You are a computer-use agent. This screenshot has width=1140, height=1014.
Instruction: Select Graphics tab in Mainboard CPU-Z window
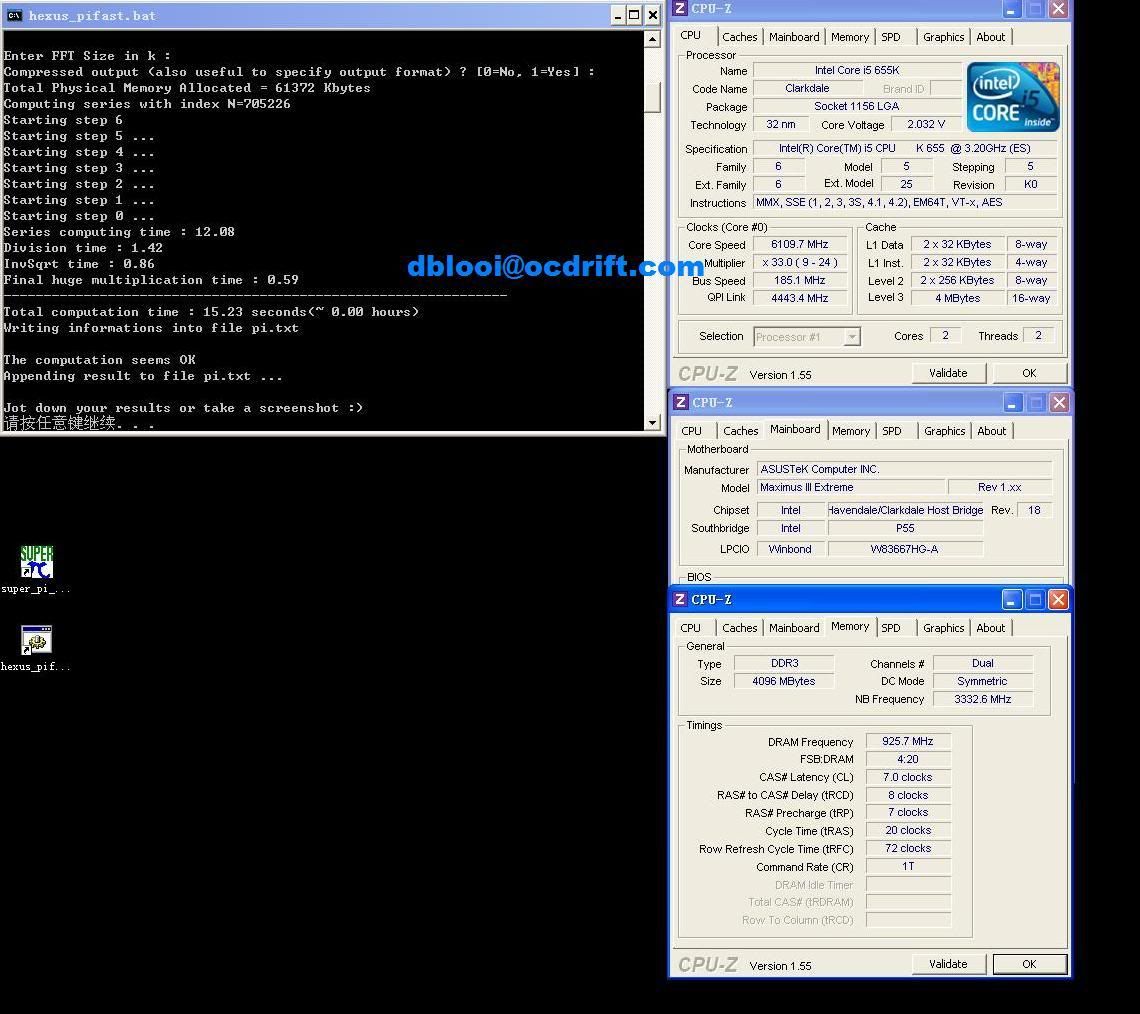[944, 431]
